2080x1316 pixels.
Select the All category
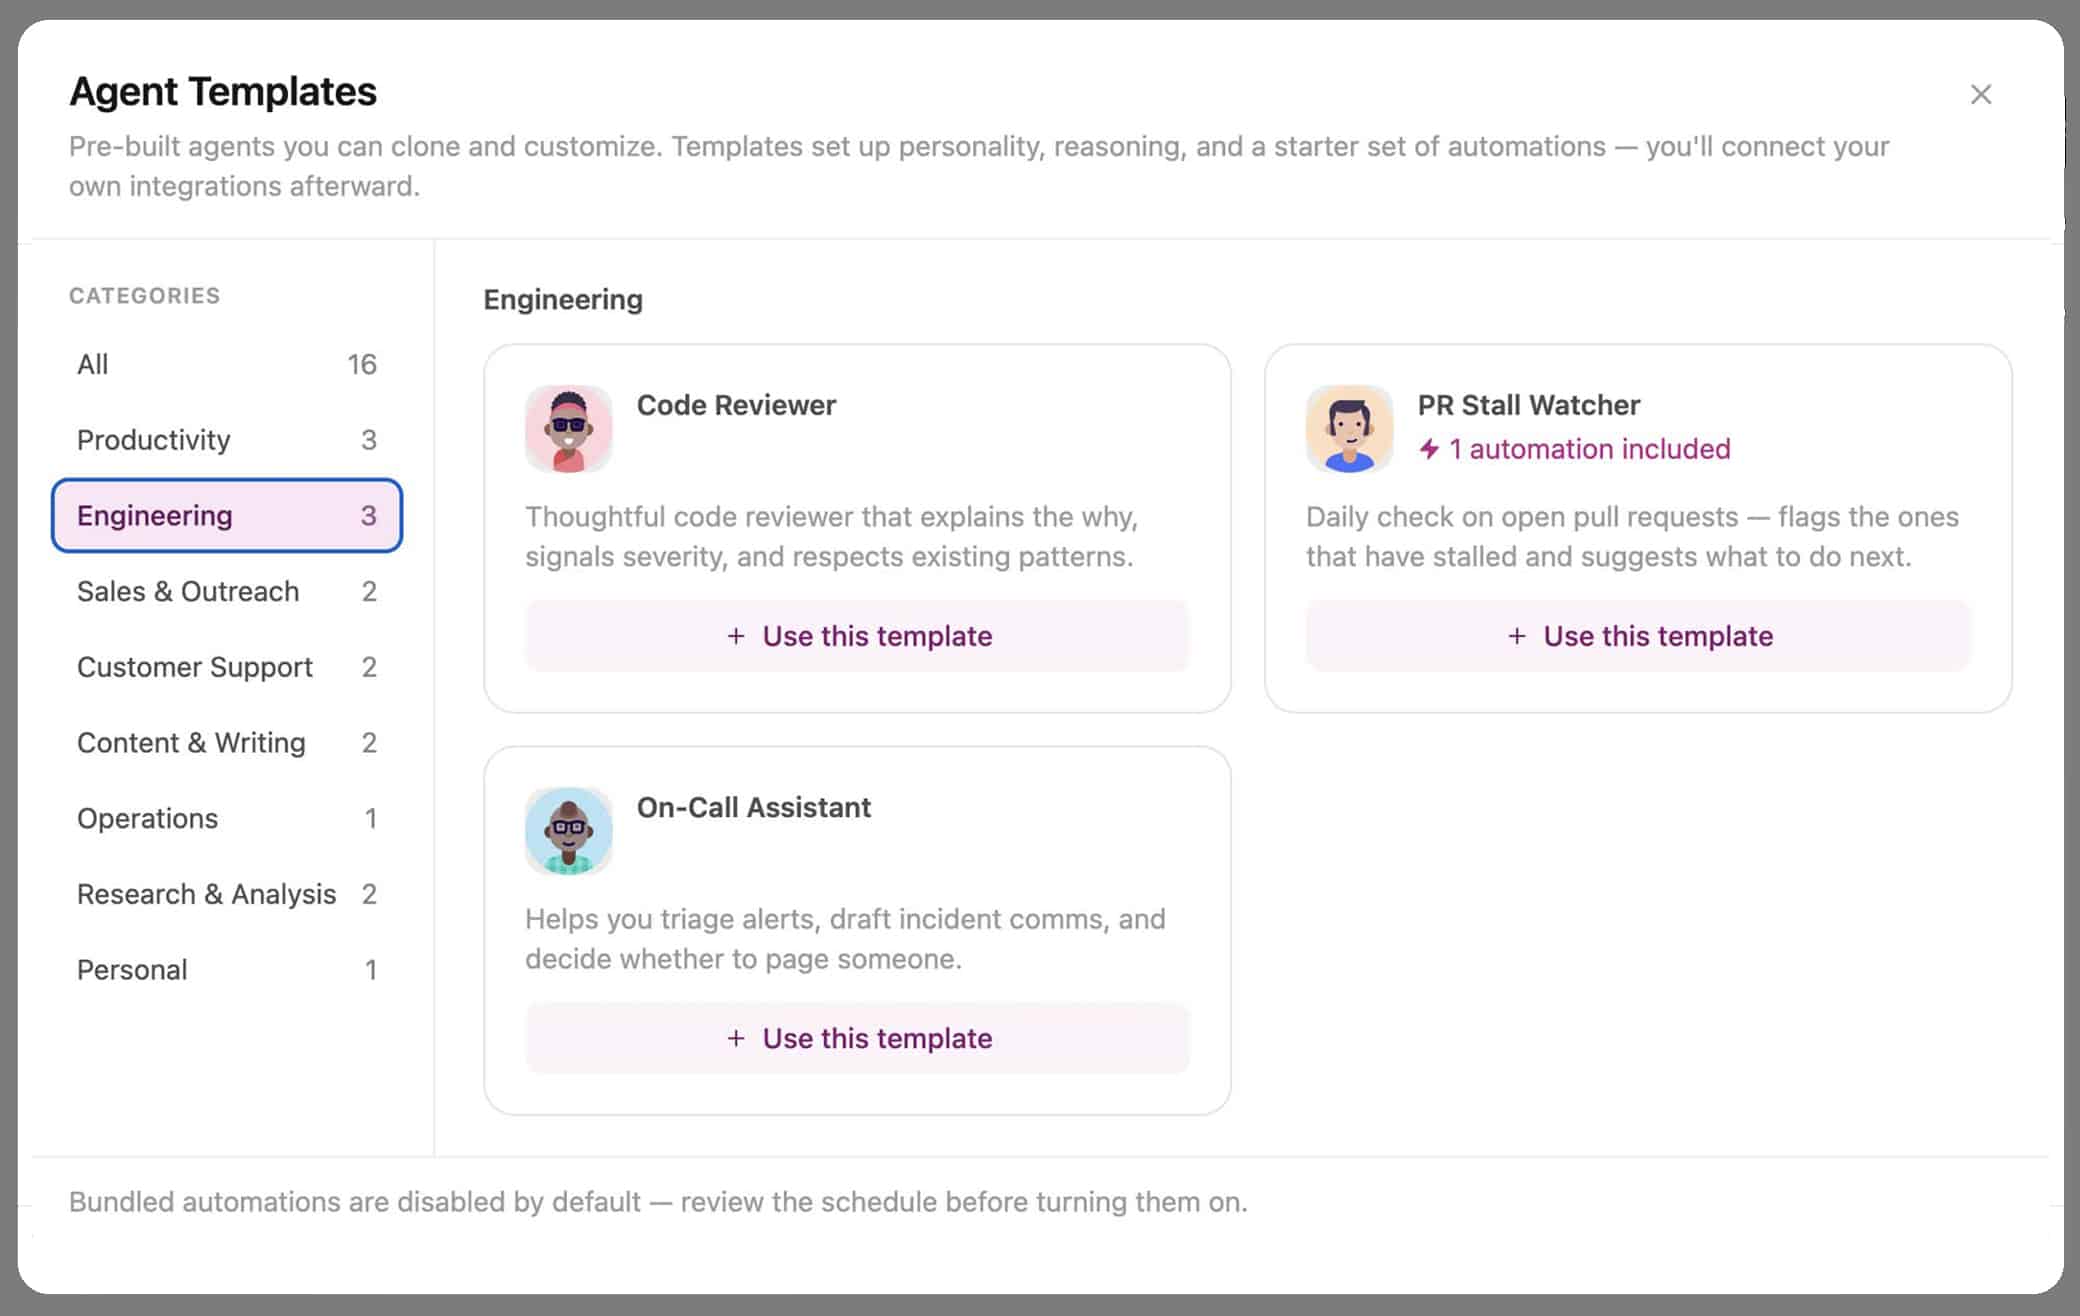(x=227, y=364)
